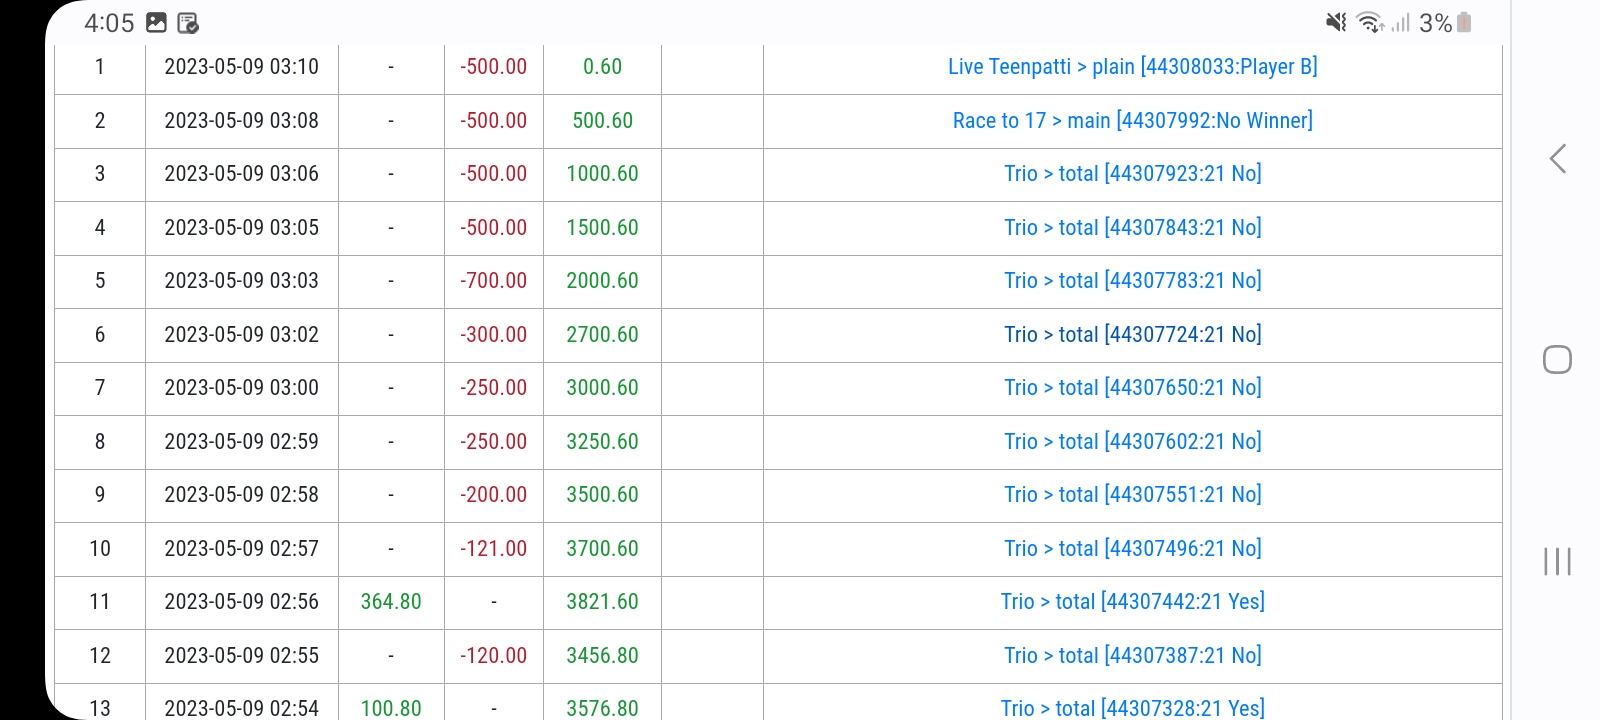Open Trio total 44307843:21 No entry
The height and width of the screenshot is (720, 1600).
pyautogui.click(x=1132, y=228)
